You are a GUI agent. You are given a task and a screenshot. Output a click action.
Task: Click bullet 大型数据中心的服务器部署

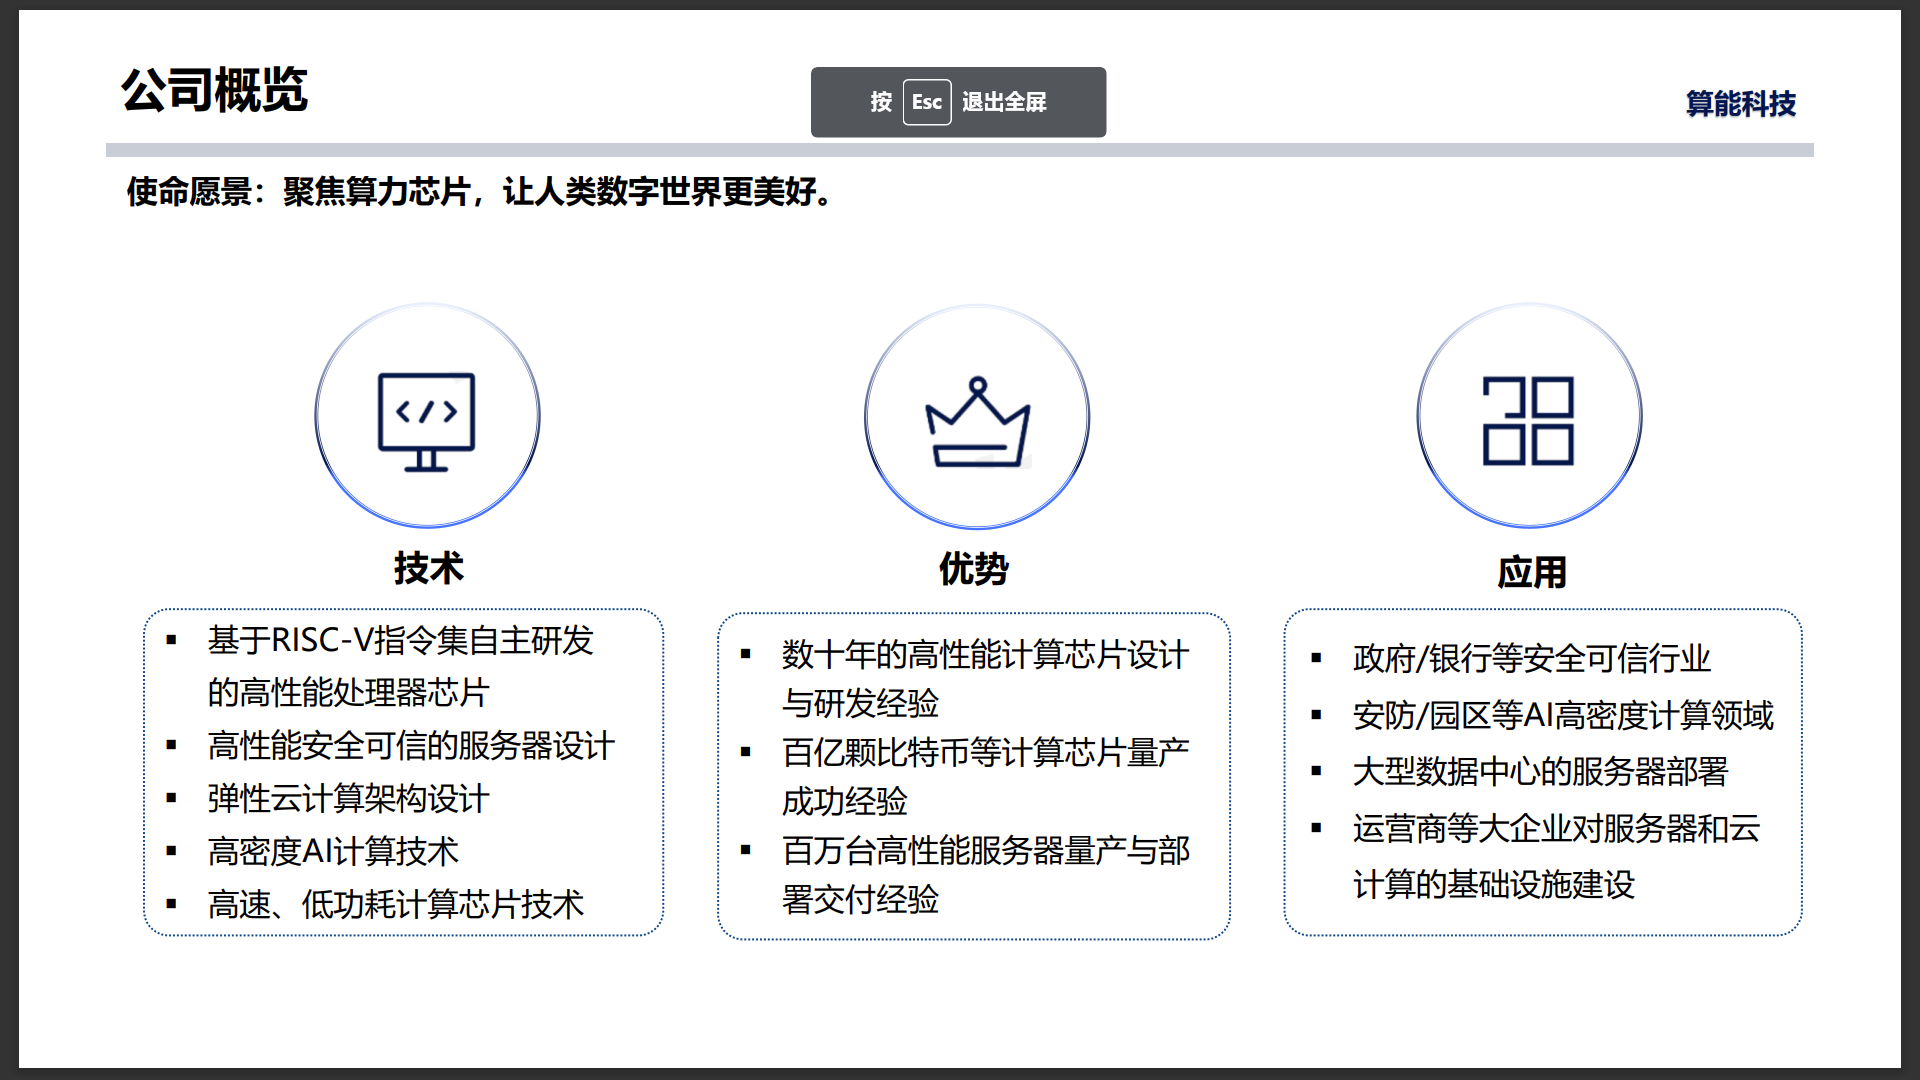[1540, 772]
